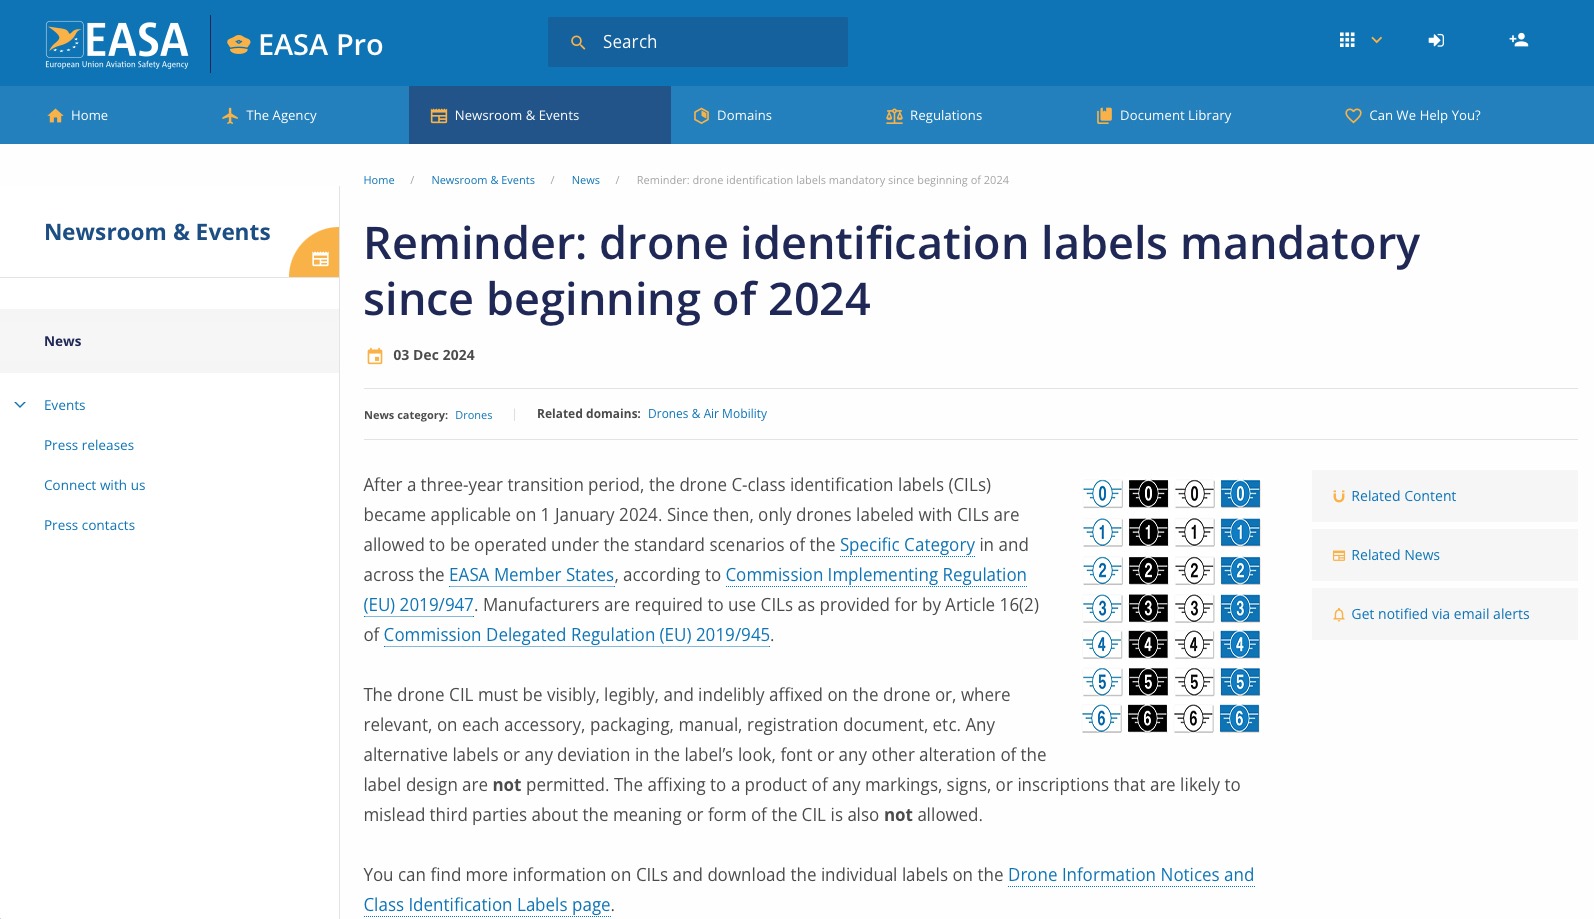Click the Home house icon

pos(56,116)
